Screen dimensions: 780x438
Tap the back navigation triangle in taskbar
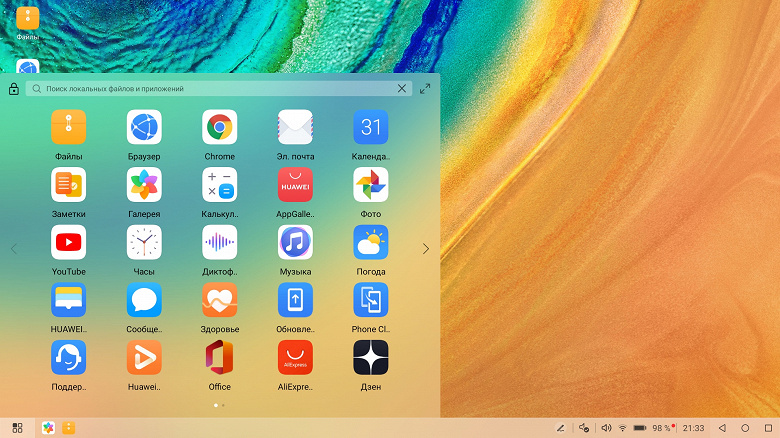pyautogui.click(x=722, y=428)
